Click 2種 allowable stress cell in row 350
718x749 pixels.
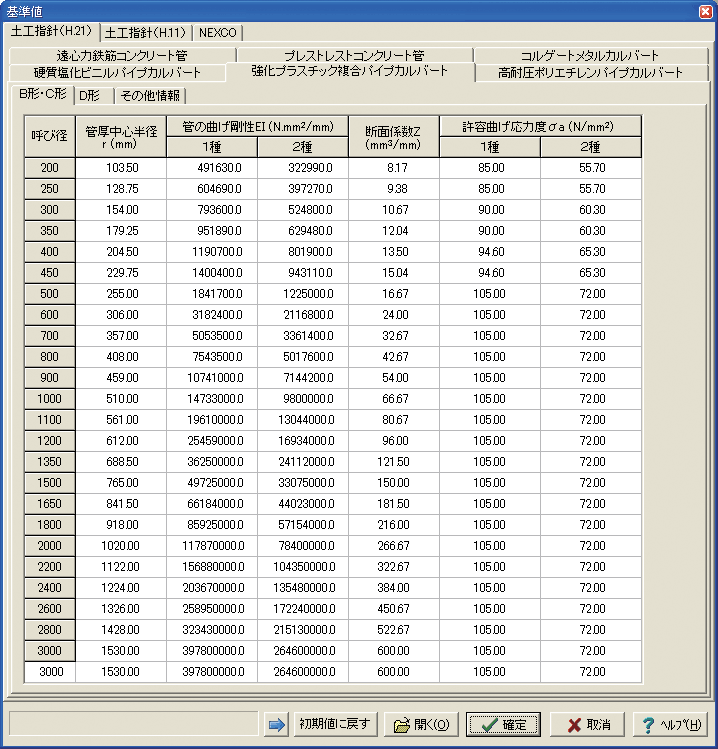pos(591,231)
